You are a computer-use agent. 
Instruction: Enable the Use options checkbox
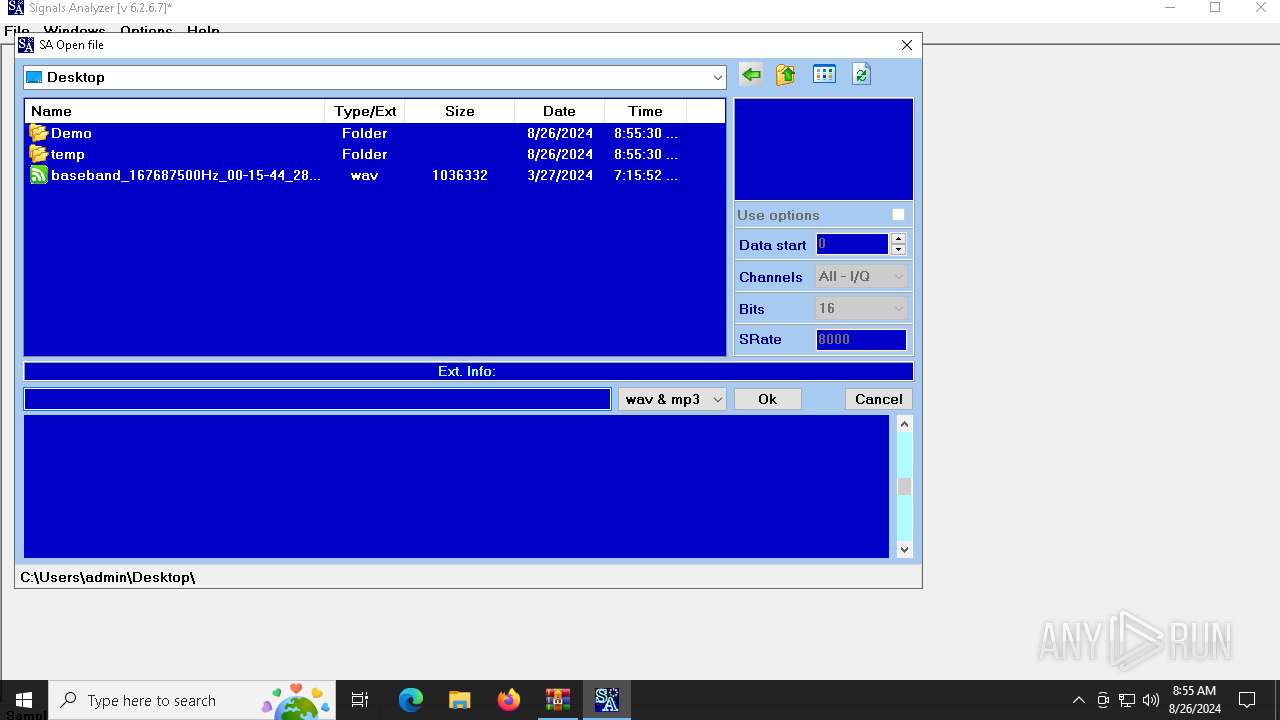pyautogui.click(x=898, y=215)
